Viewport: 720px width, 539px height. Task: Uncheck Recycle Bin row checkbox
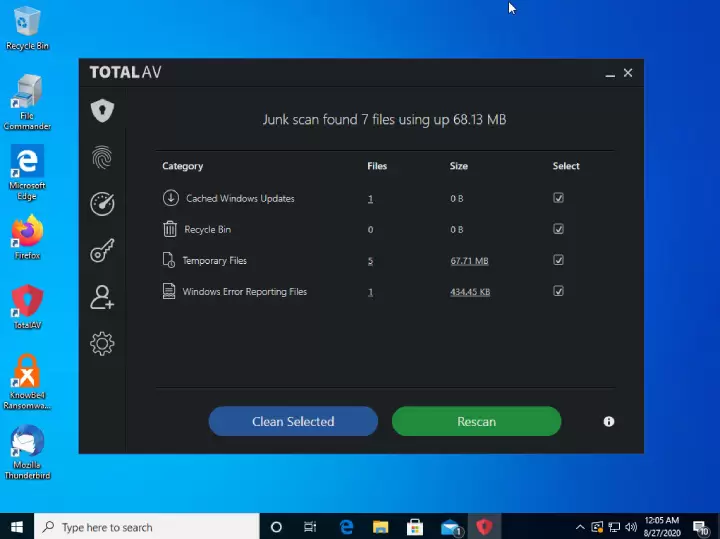click(558, 229)
